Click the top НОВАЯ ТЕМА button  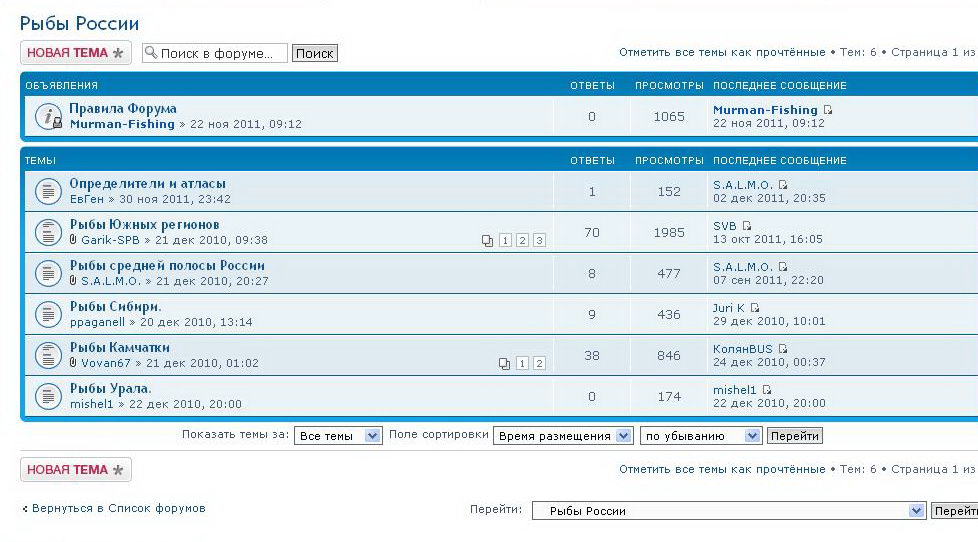tap(75, 53)
